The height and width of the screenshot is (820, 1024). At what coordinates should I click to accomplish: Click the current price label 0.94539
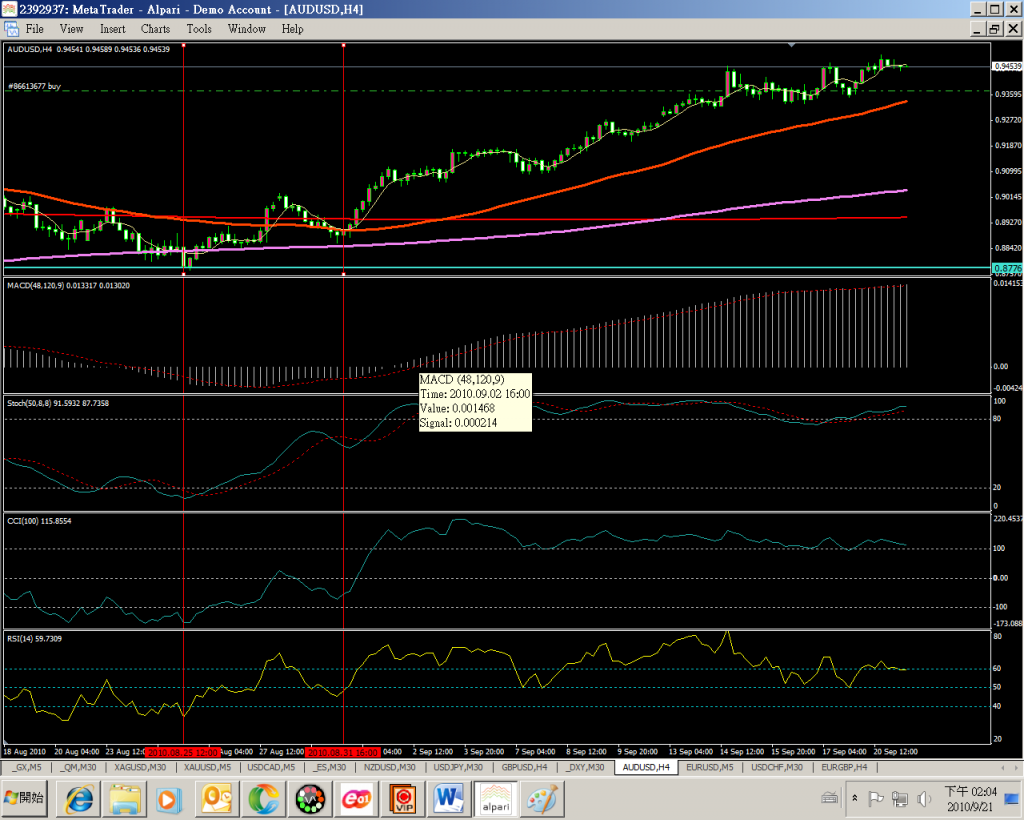click(x=1007, y=66)
